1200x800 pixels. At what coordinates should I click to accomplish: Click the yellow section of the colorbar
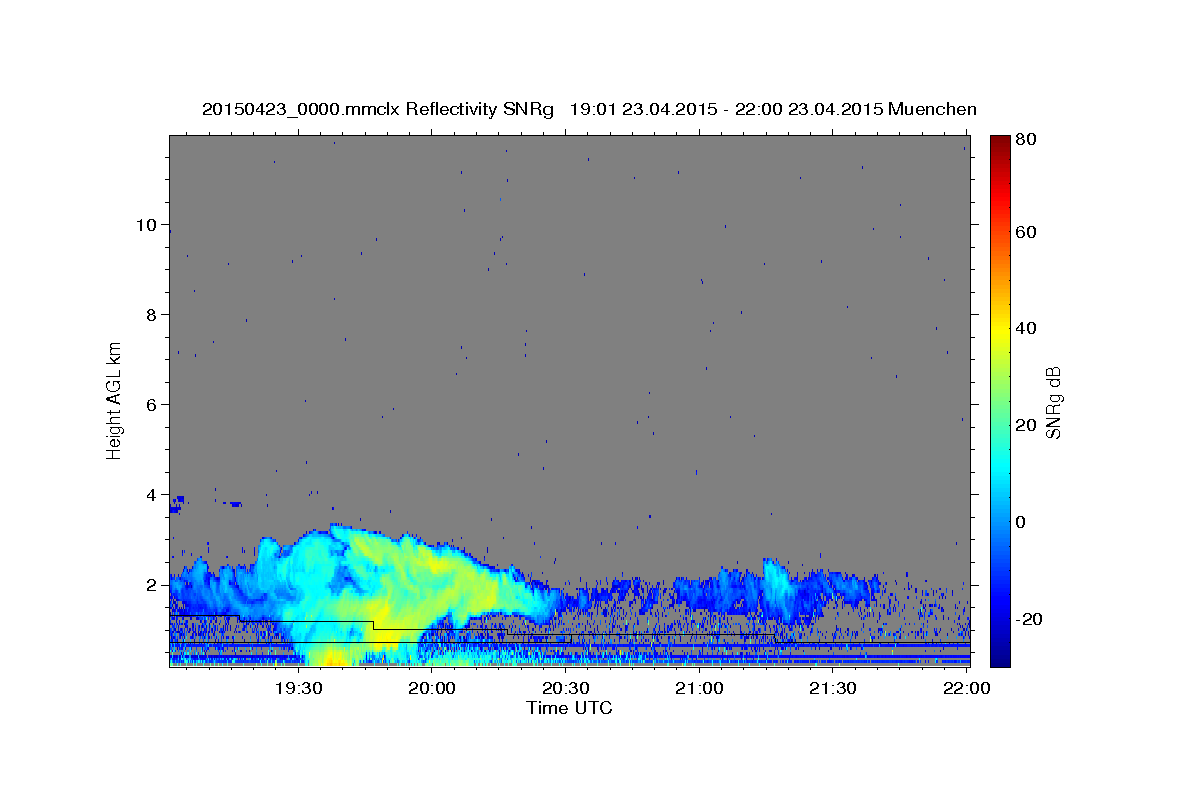coord(999,330)
